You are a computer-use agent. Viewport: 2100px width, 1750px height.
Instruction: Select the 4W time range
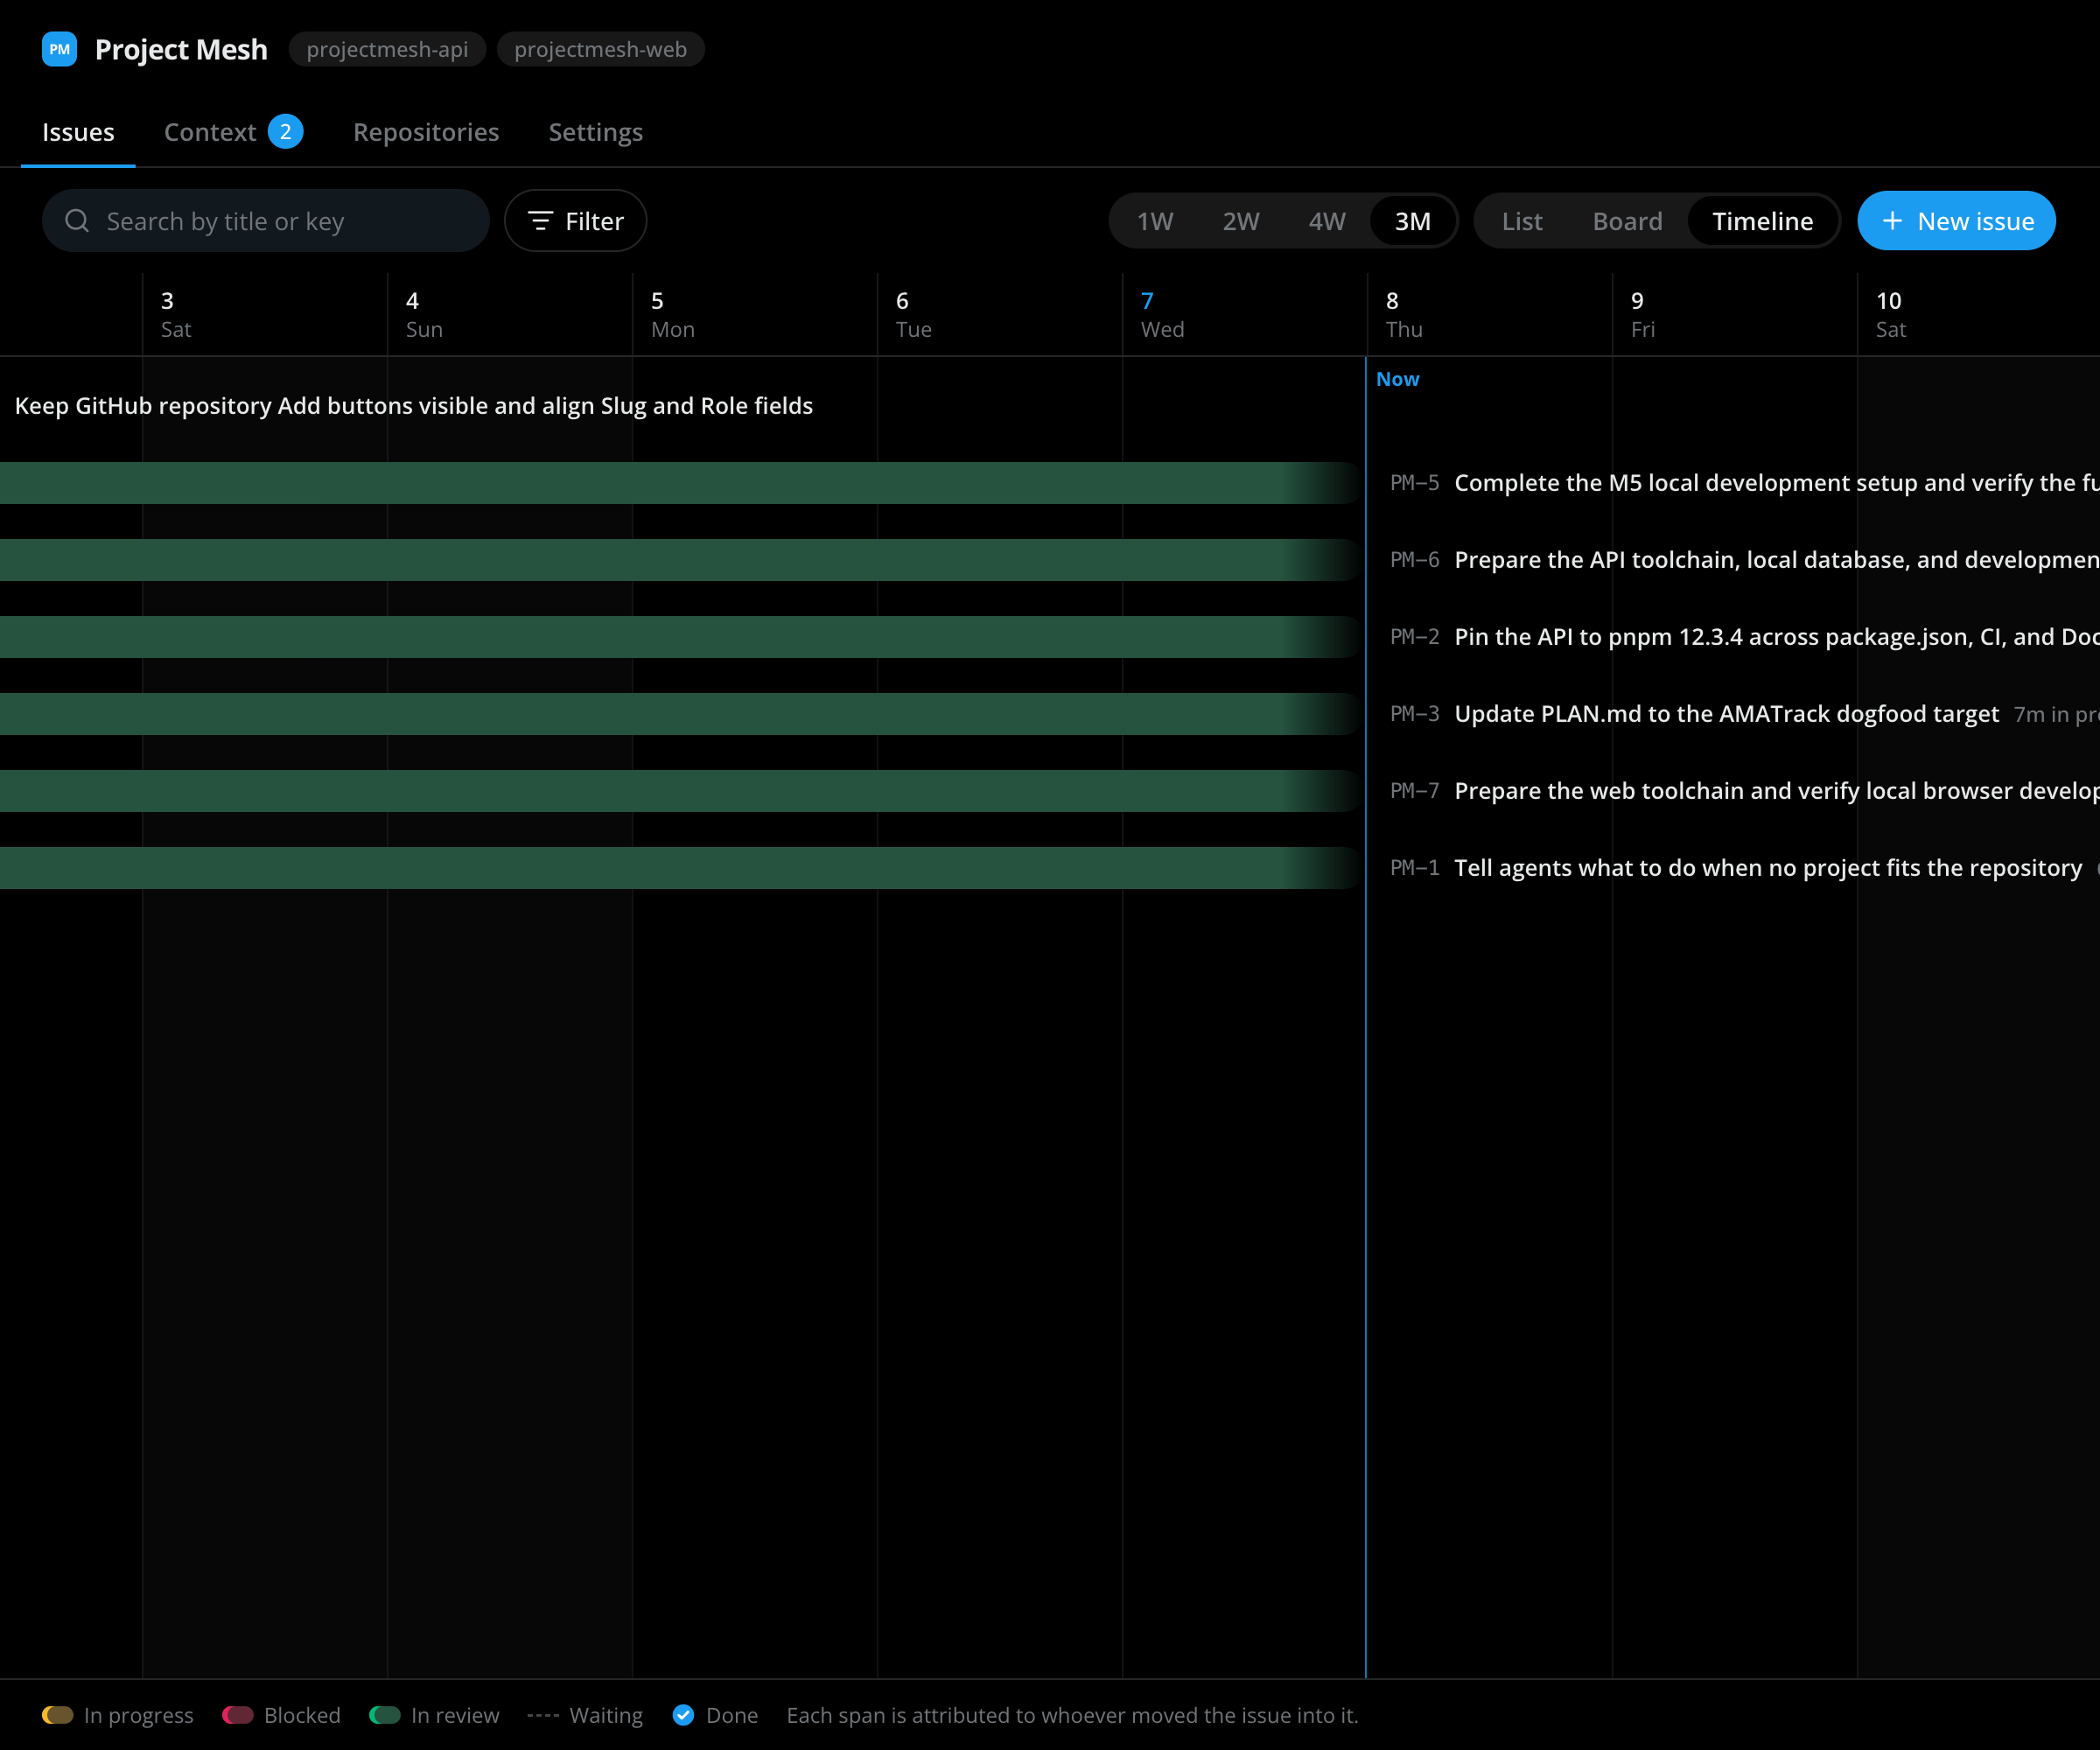1327,221
